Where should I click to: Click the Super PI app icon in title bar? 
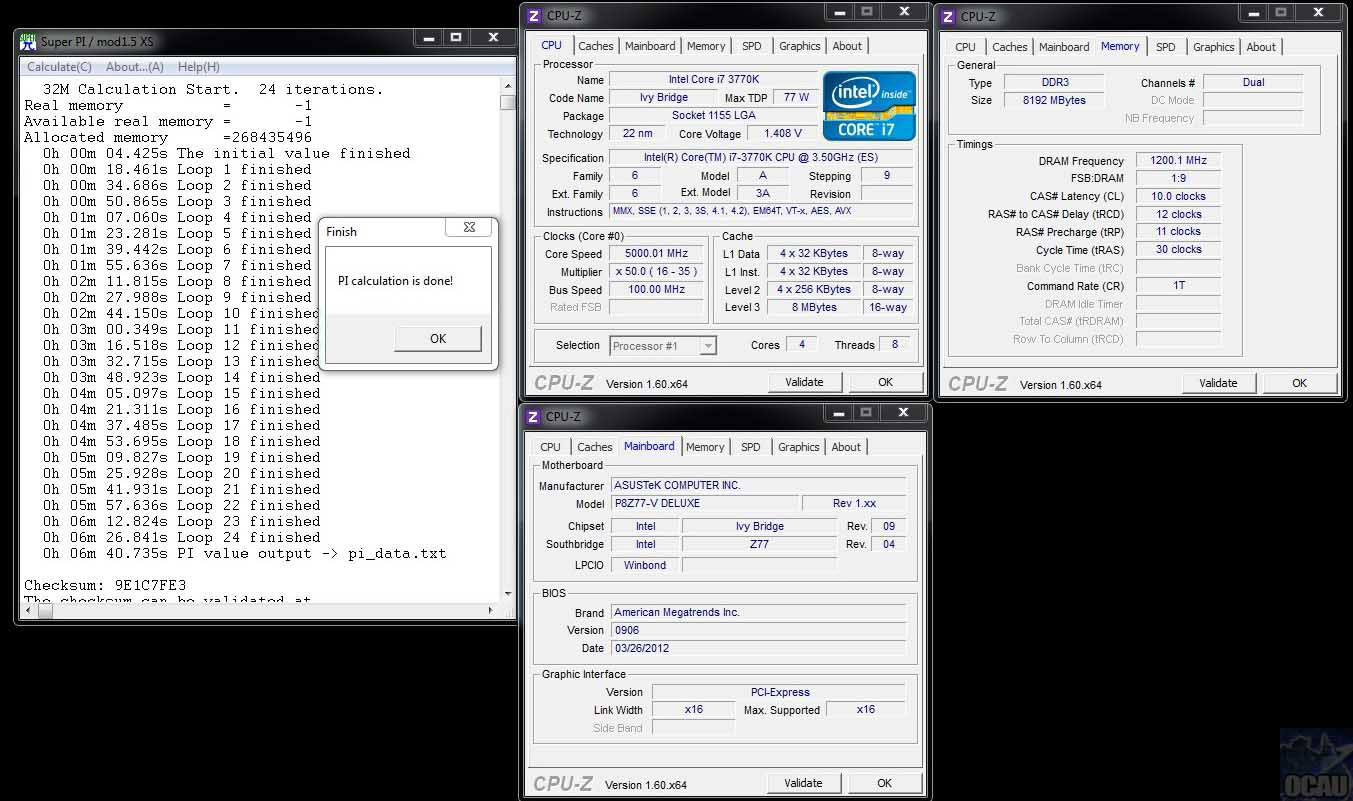click(29, 41)
